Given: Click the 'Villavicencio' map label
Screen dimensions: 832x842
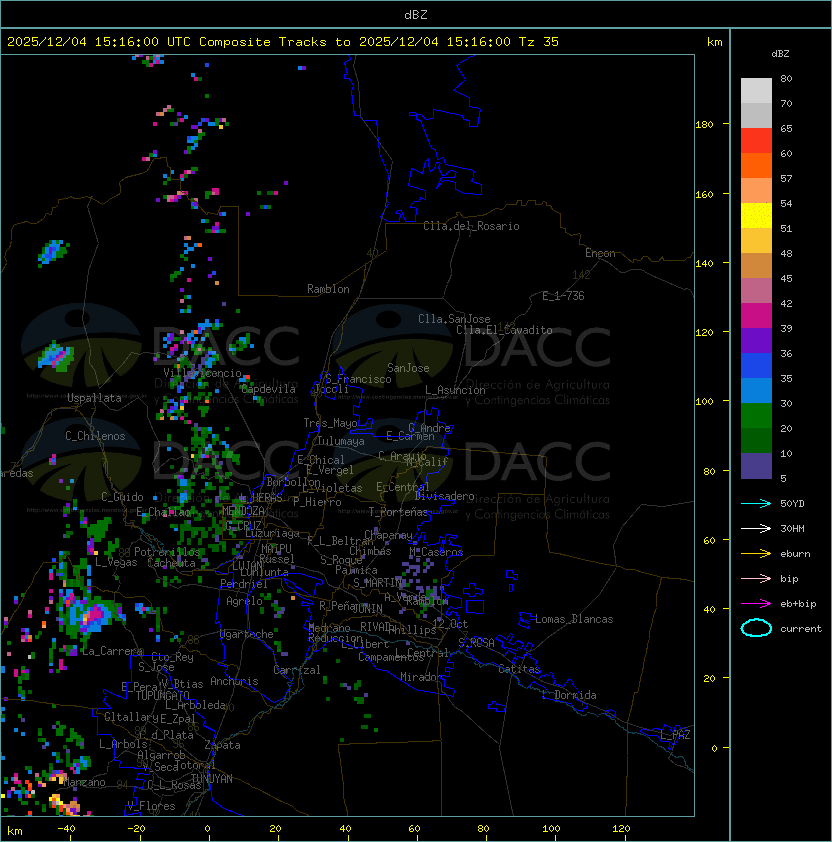Looking at the screenshot, I should point(202,373).
